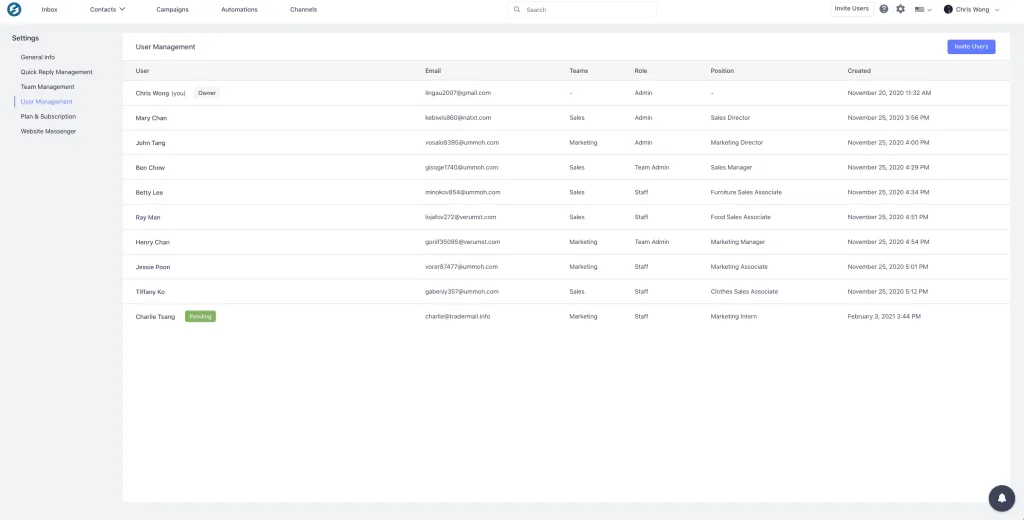Select user Charlie Tsang
The image size is (1024, 520).
[x=155, y=317]
